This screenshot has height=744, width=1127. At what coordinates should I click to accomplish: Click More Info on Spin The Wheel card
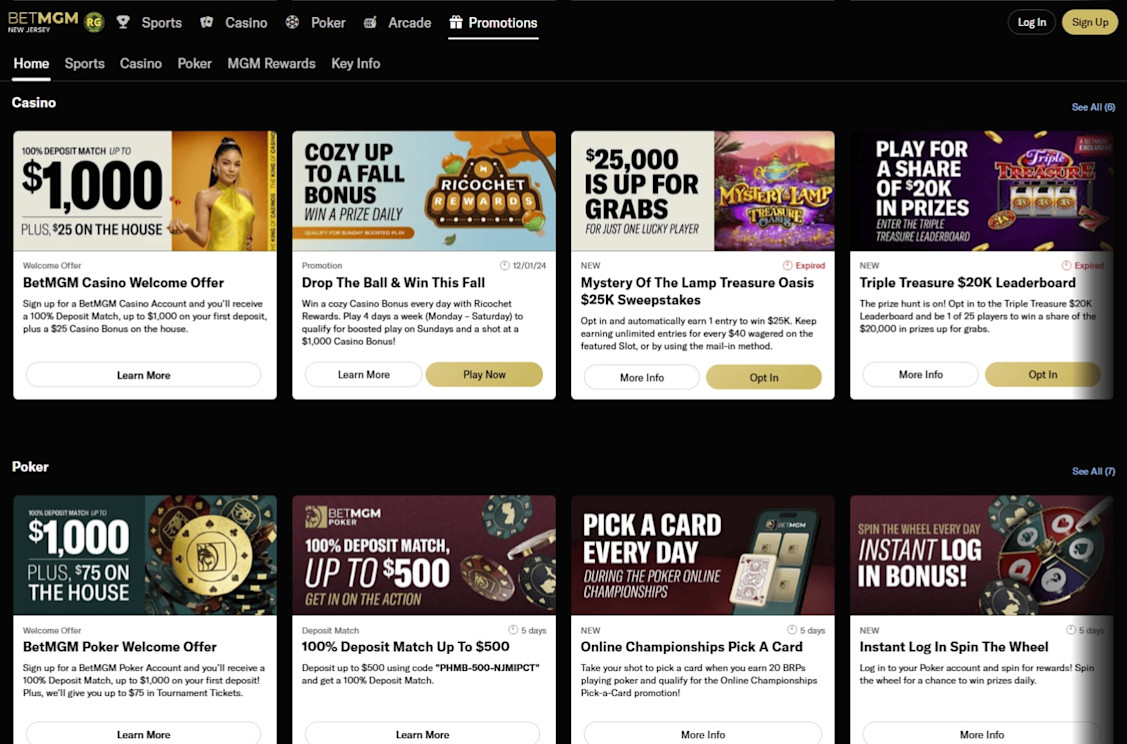point(982,734)
